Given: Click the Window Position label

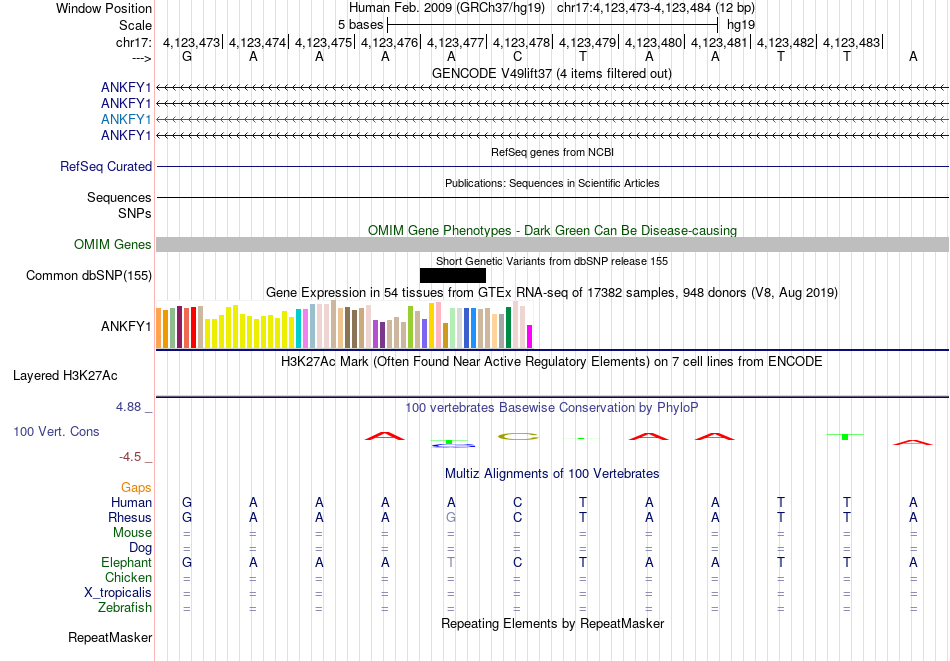Looking at the screenshot, I should tap(104, 8).
